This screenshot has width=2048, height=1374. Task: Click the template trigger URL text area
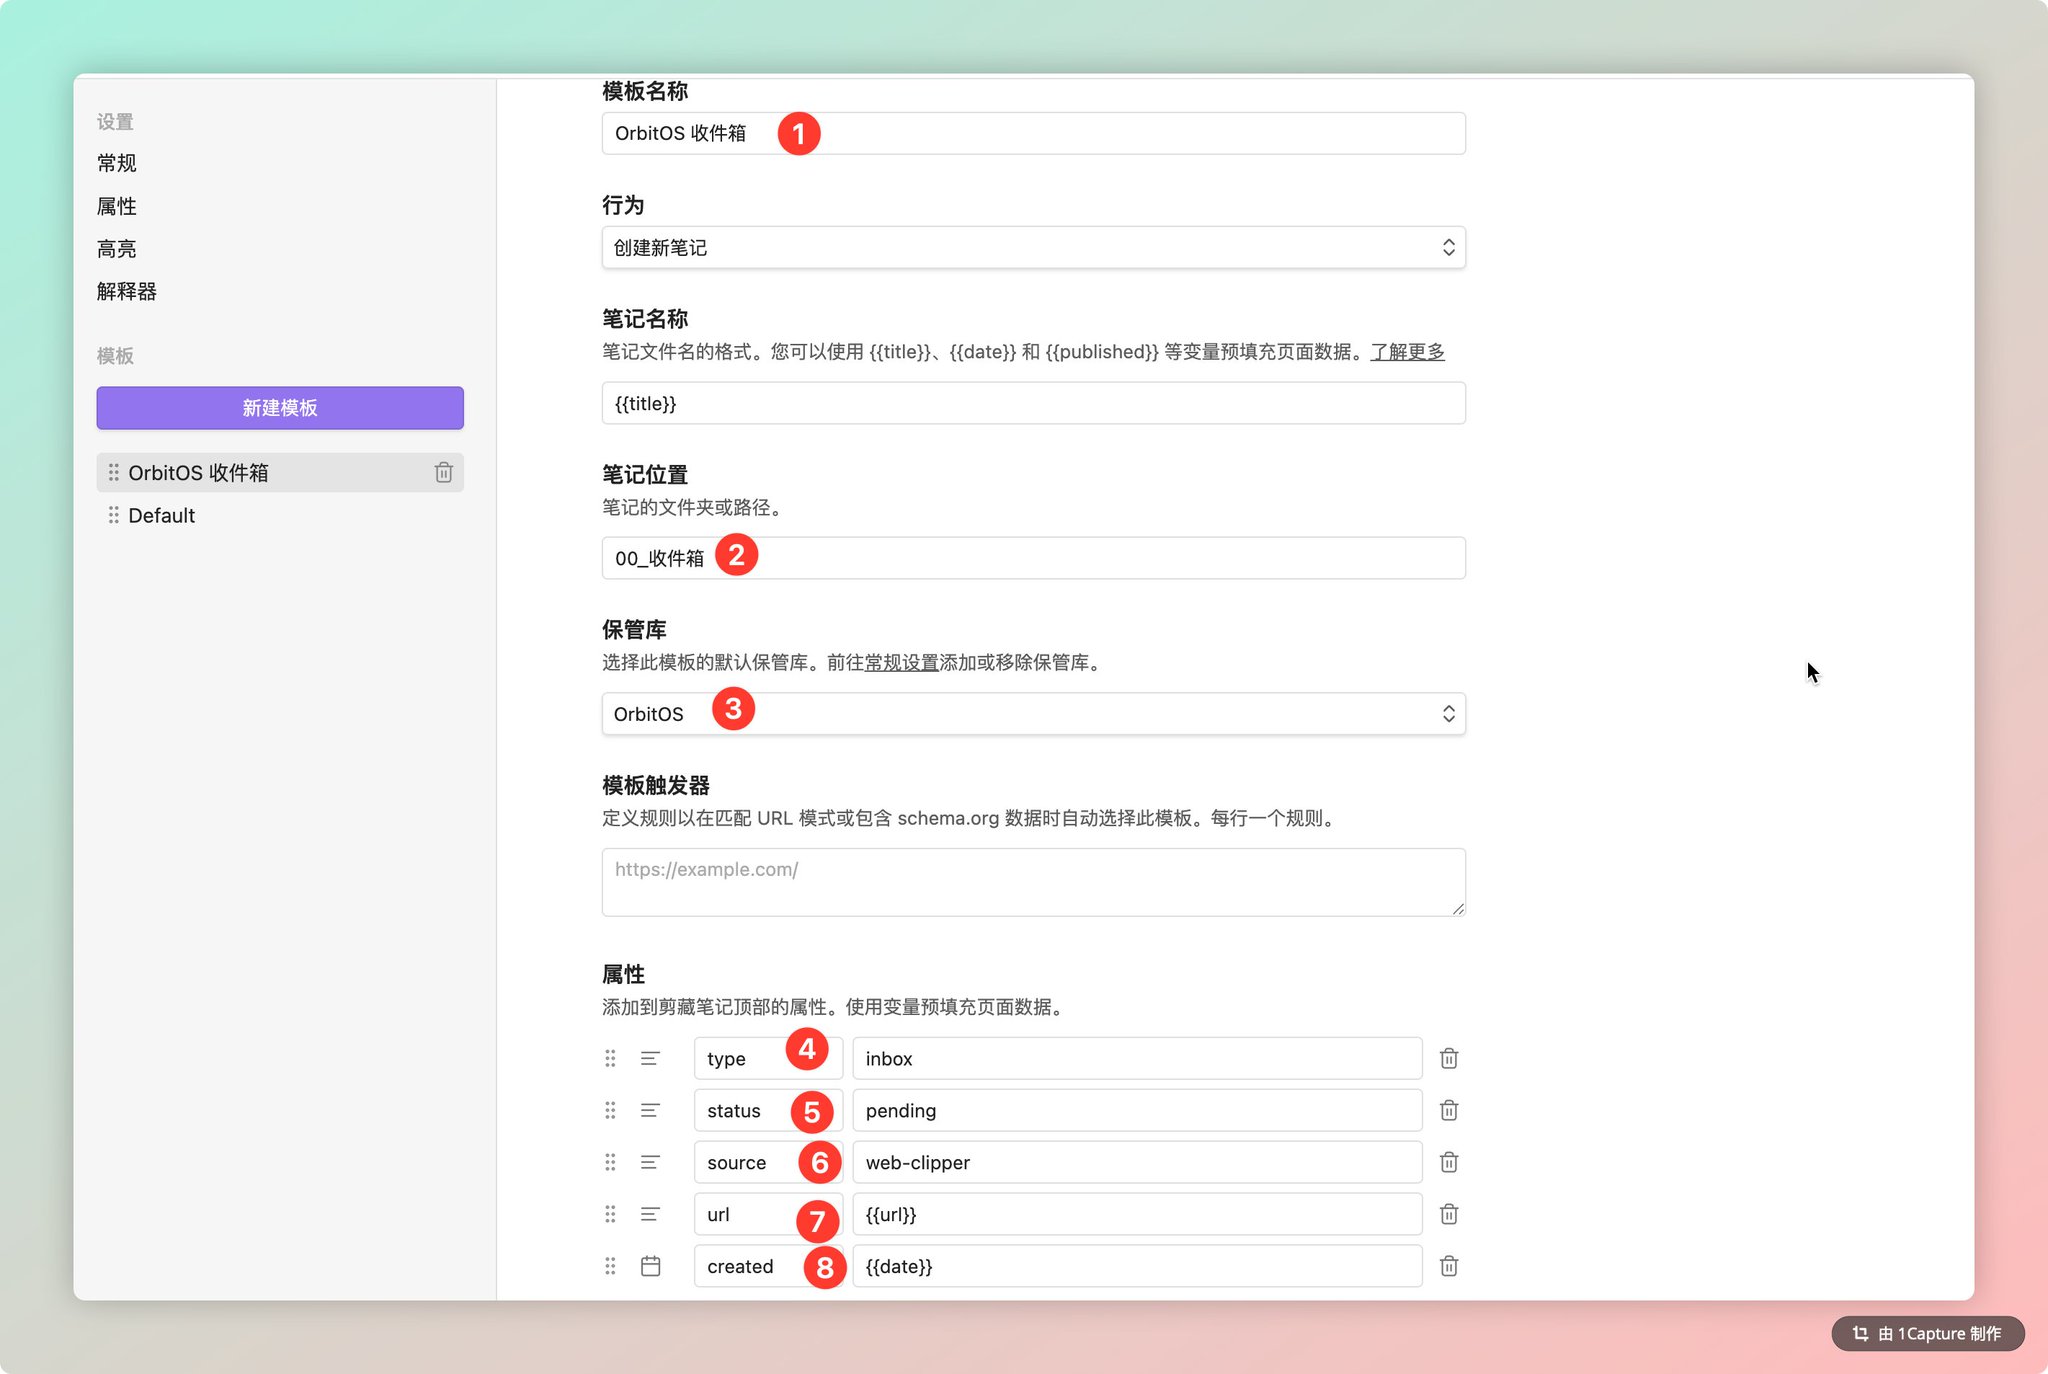(x=1033, y=882)
